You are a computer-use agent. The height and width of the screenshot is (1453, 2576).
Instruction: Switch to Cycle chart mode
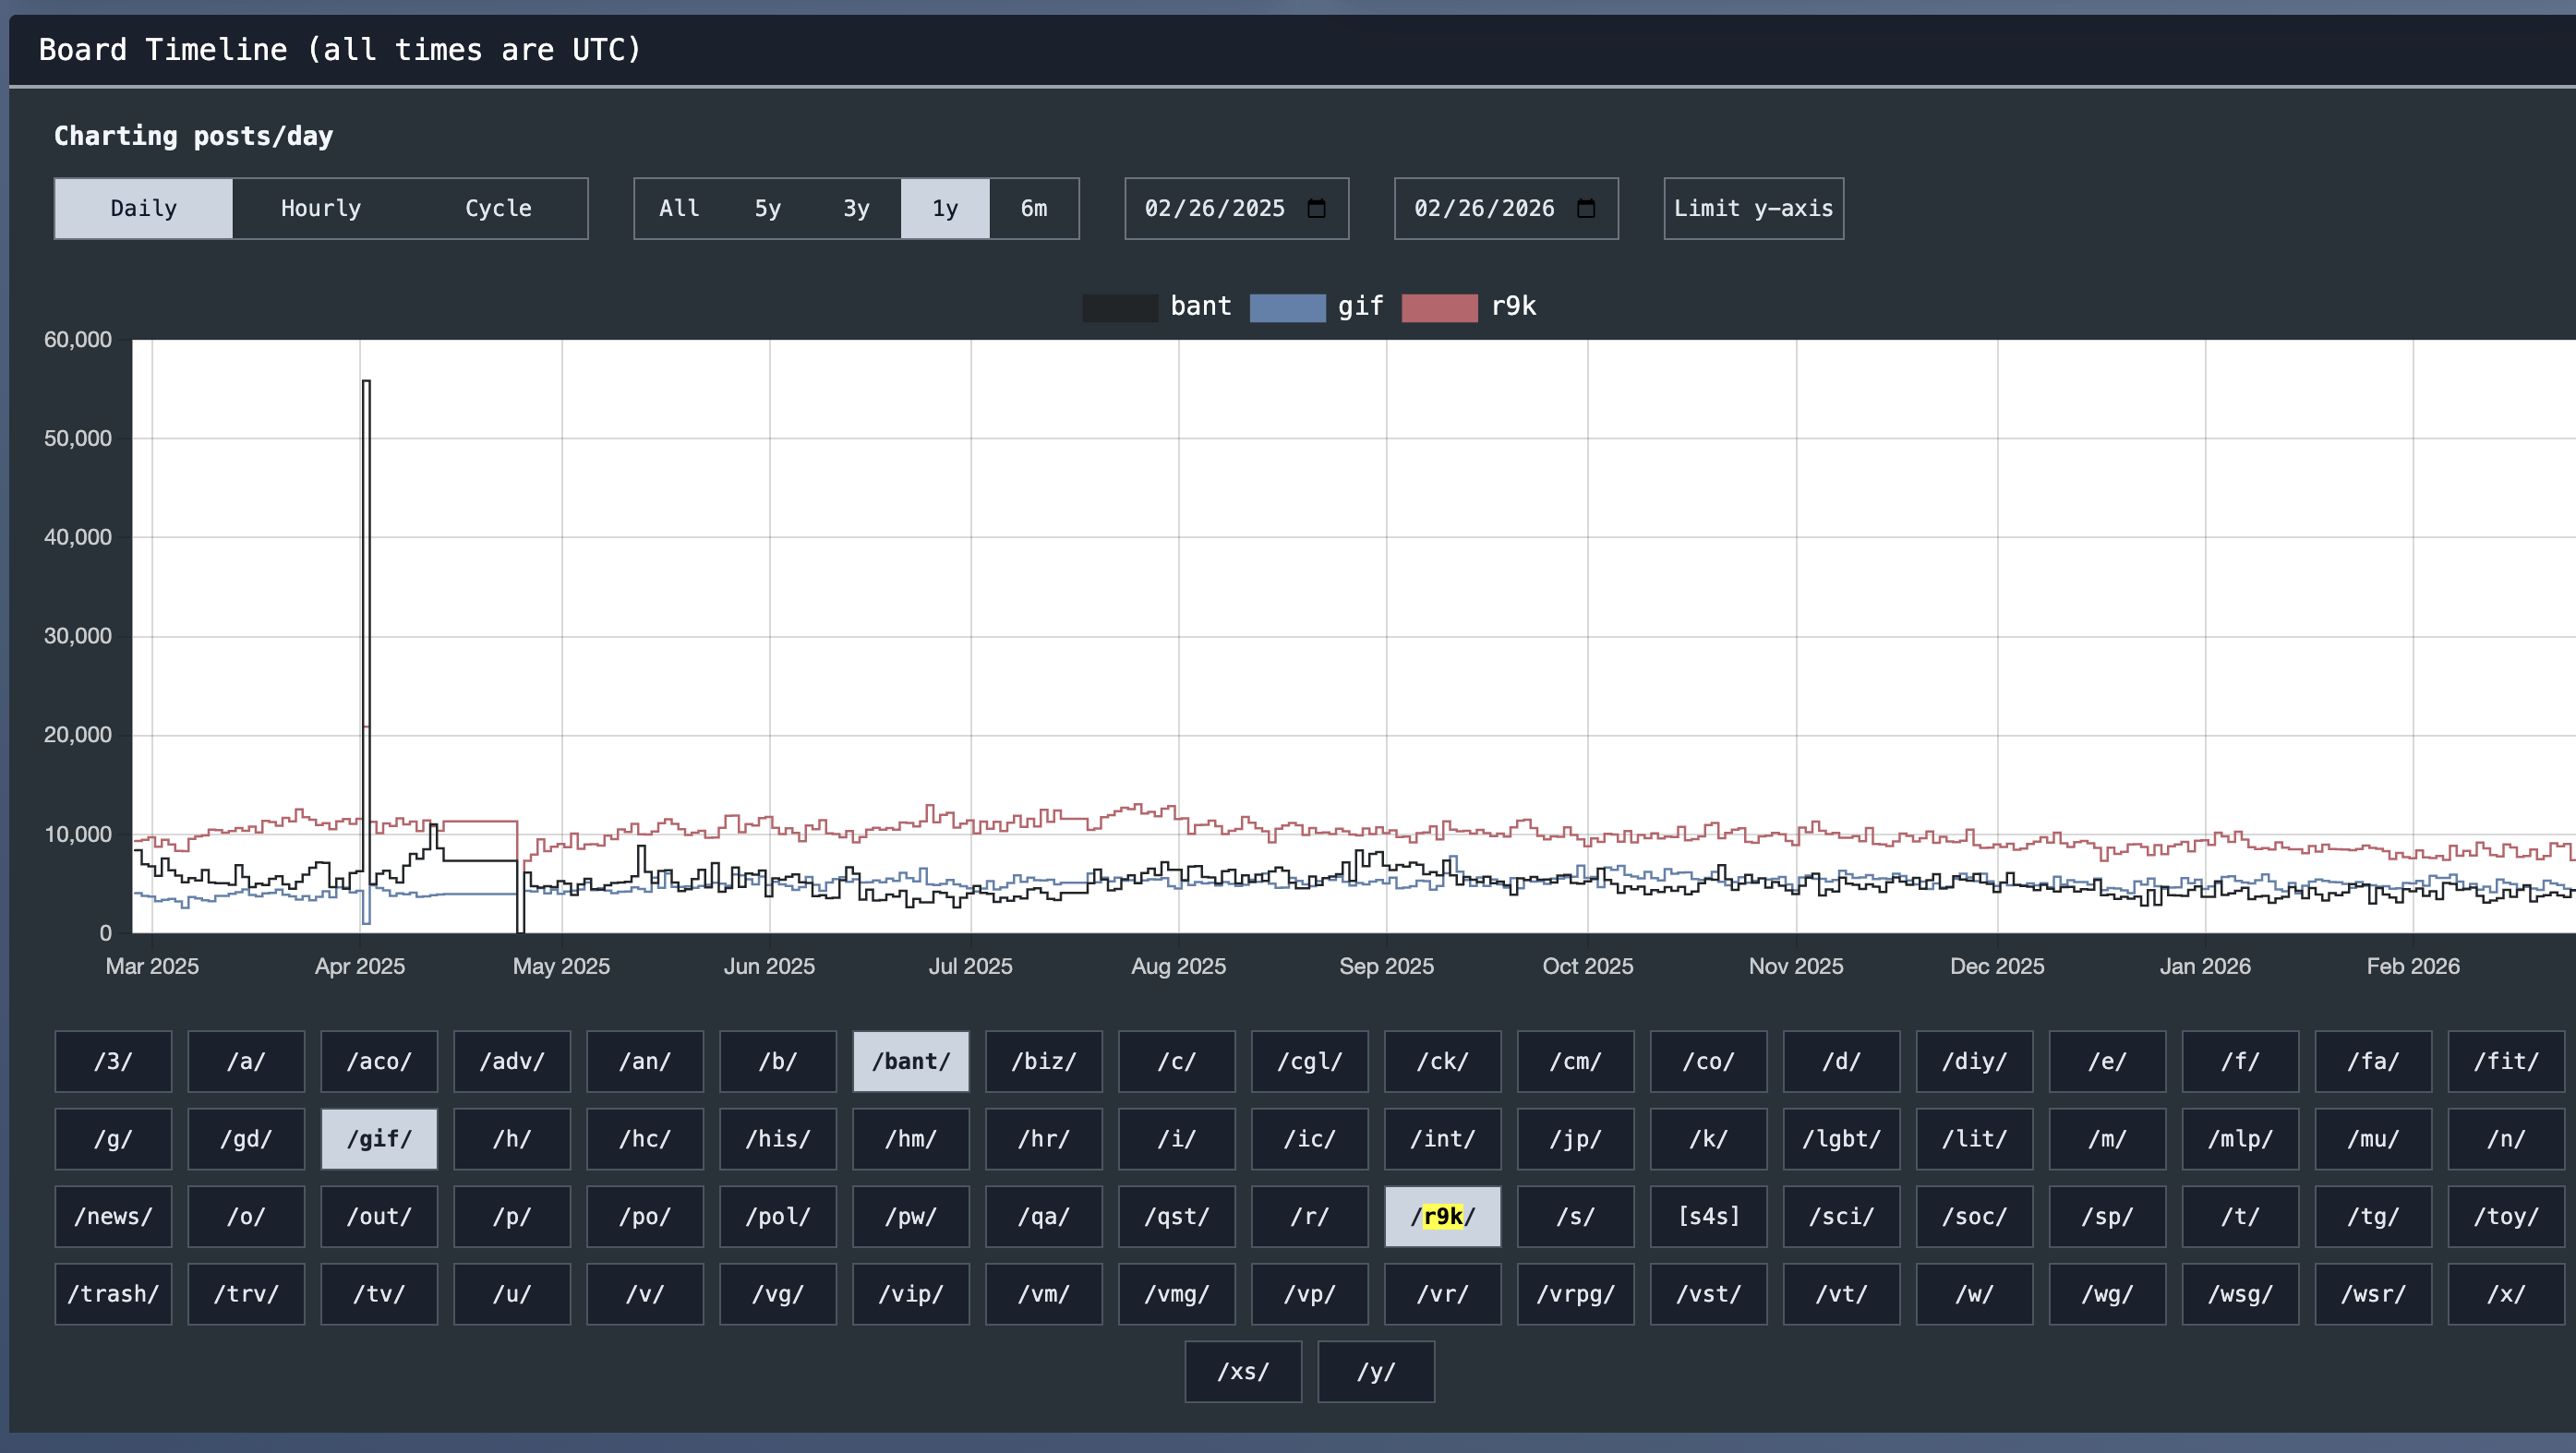coord(498,208)
